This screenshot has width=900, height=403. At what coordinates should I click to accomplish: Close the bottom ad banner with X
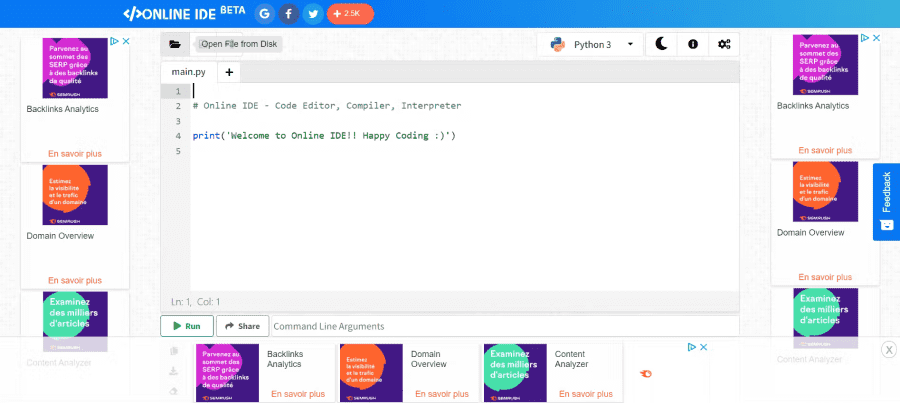click(889, 349)
